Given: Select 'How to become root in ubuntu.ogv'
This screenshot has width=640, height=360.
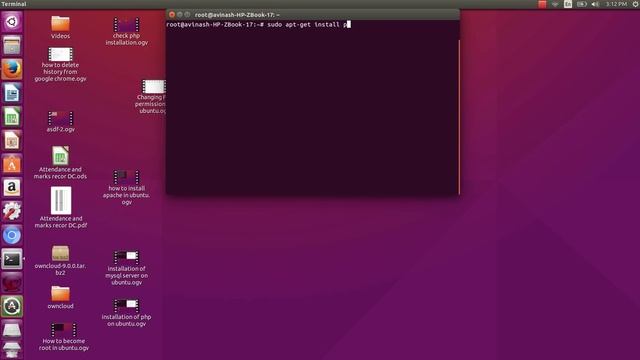Looking at the screenshot, I should click(x=64, y=337).
